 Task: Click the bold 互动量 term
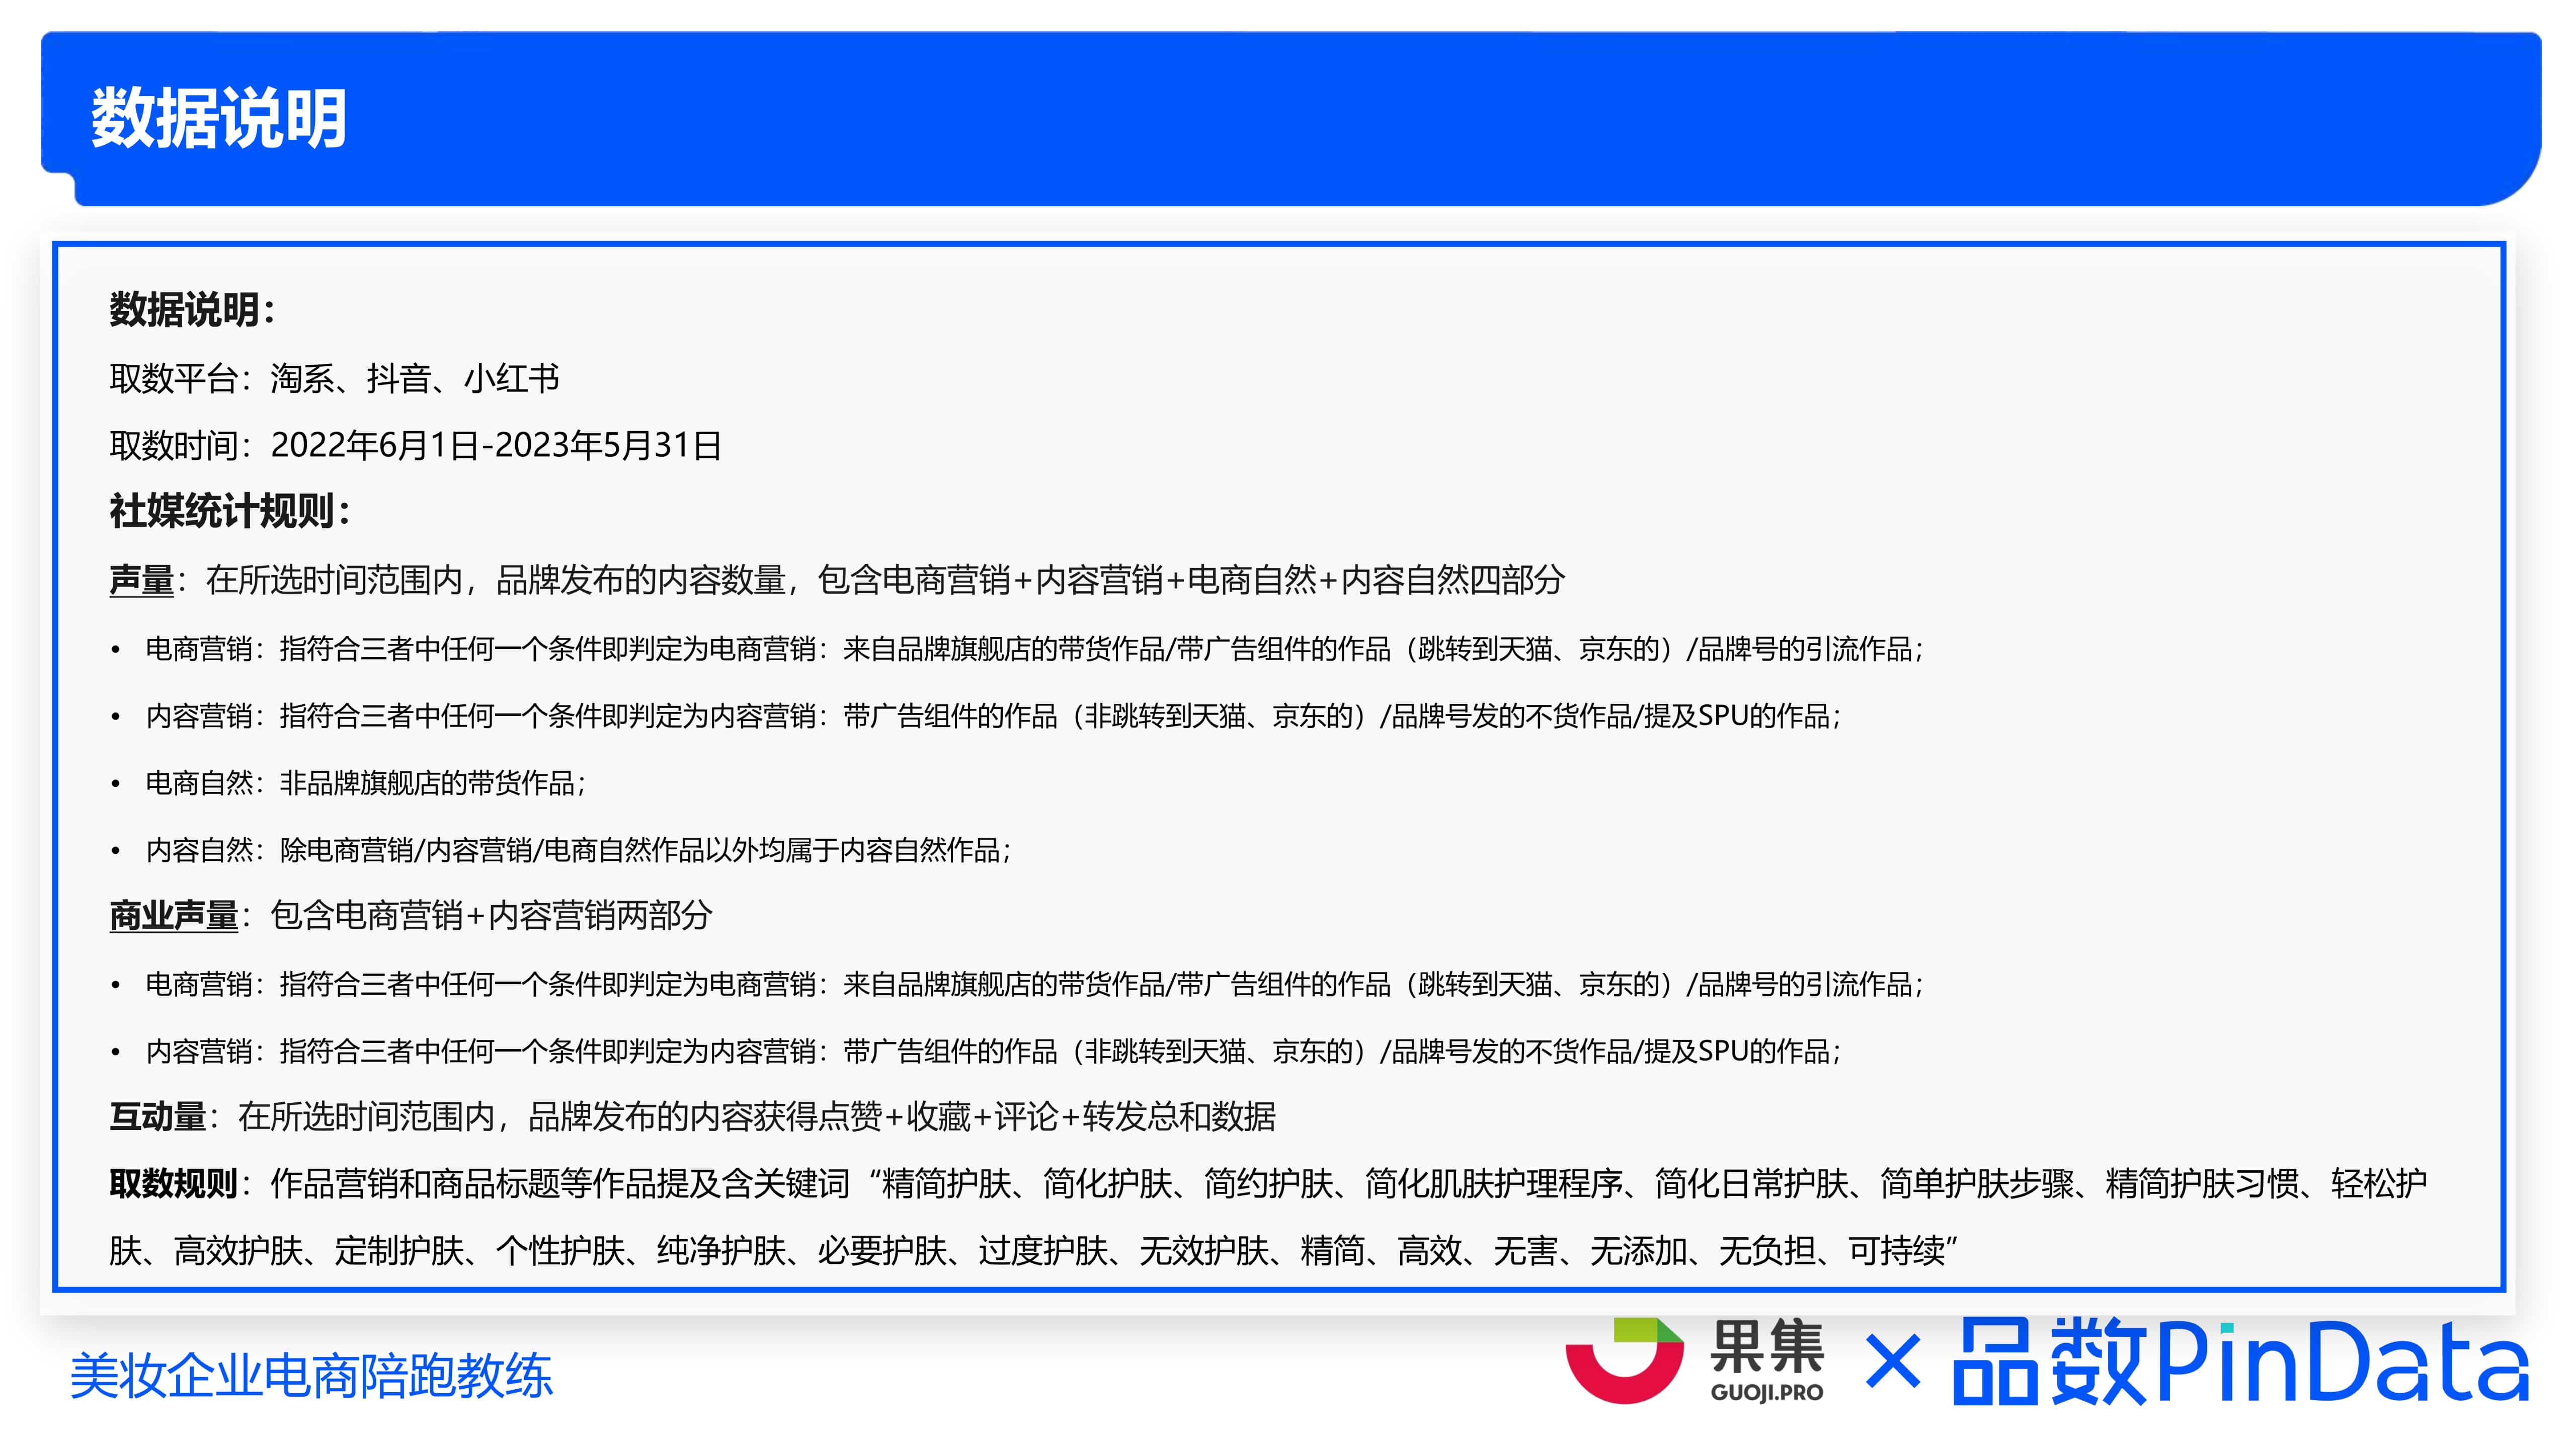click(157, 1117)
